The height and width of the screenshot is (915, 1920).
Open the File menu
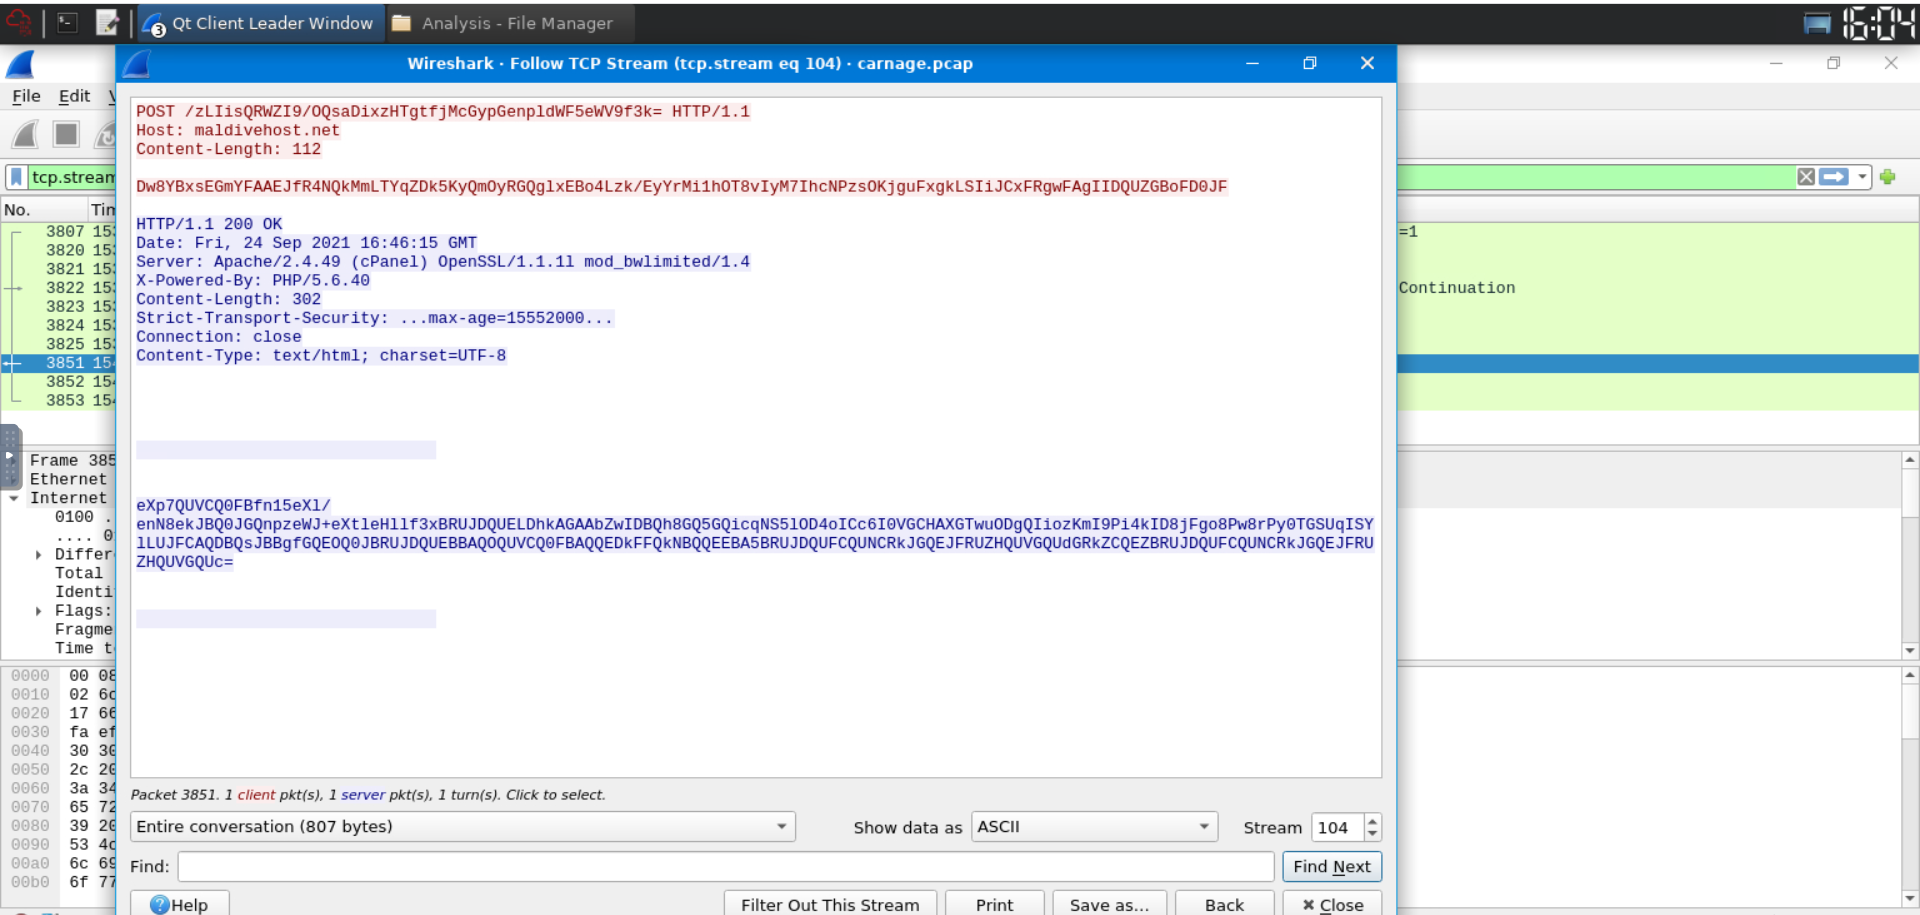pyautogui.click(x=26, y=96)
